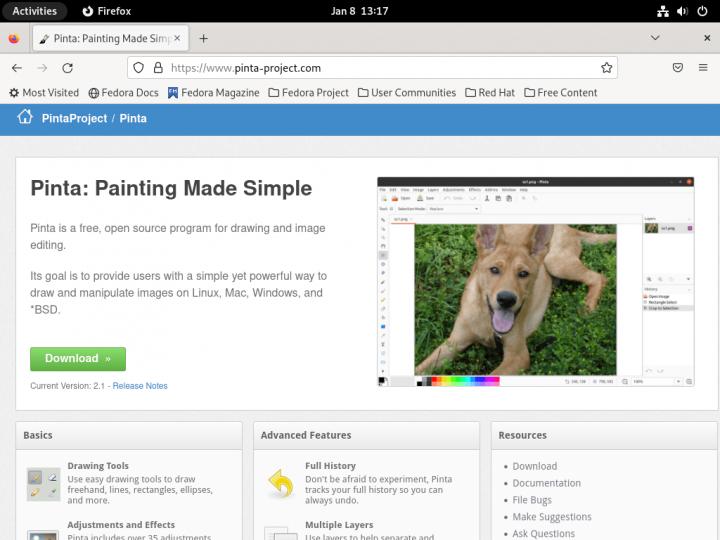Click the padlock site security icon
This screenshot has width=720, height=540.
tap(158, 68)
